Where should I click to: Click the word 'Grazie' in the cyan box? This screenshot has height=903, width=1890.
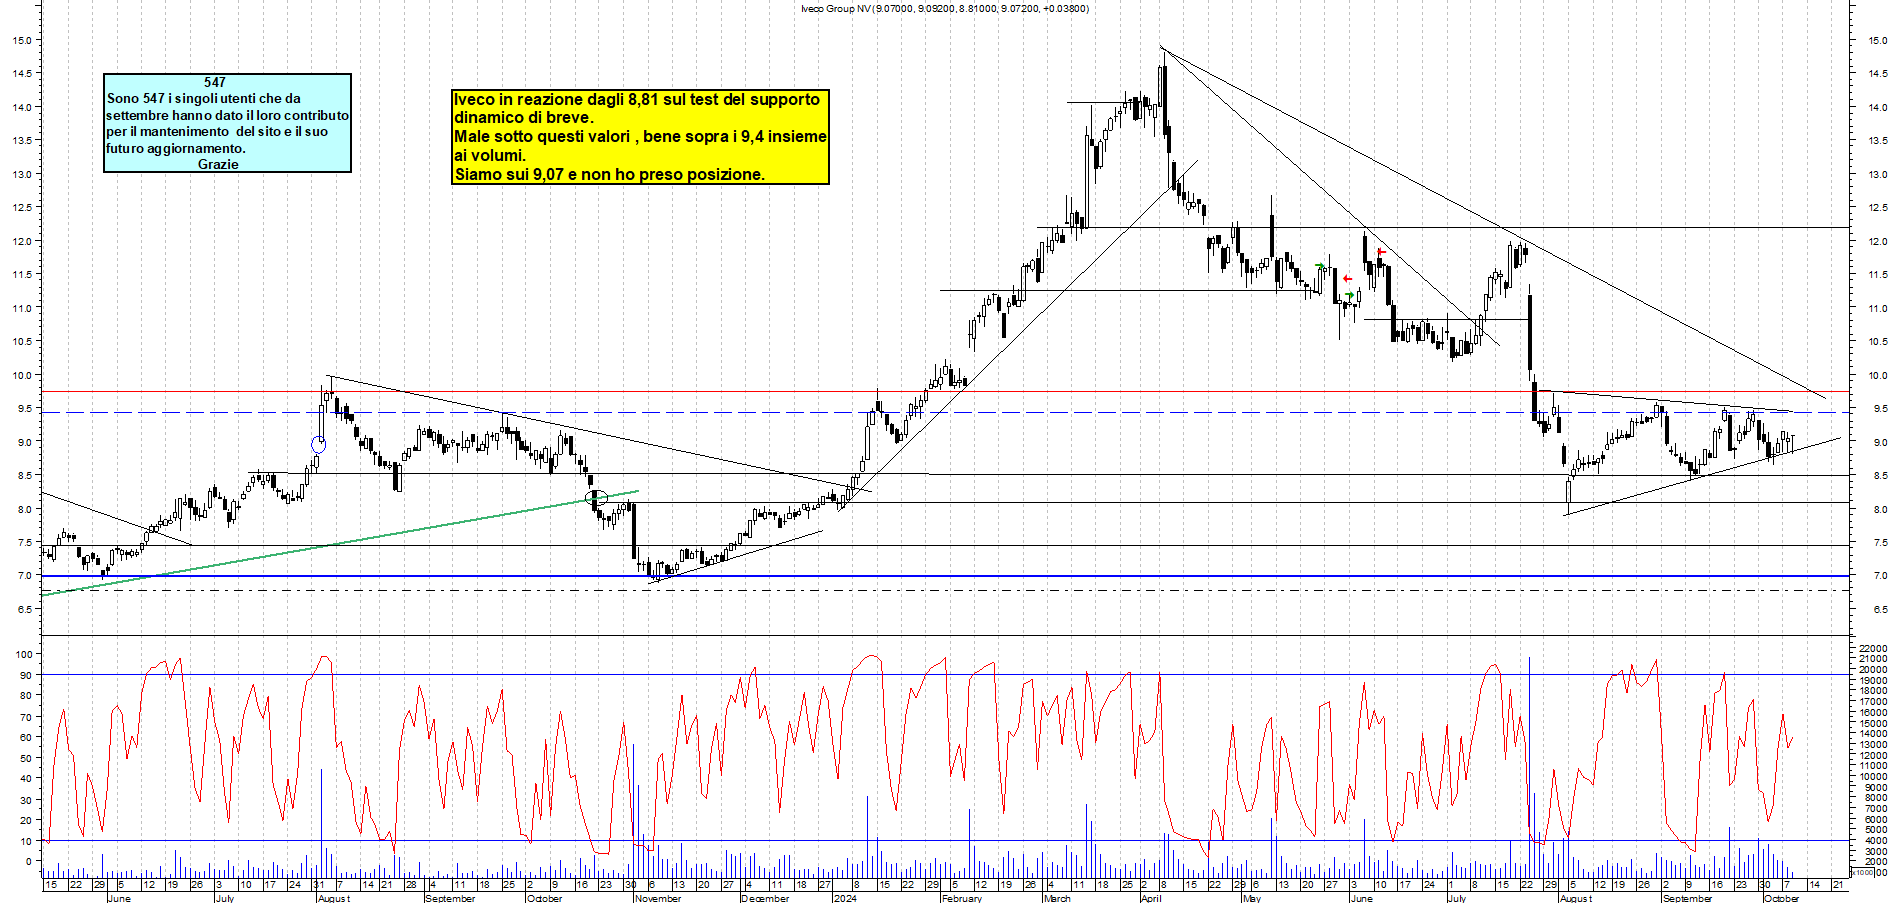218,164
